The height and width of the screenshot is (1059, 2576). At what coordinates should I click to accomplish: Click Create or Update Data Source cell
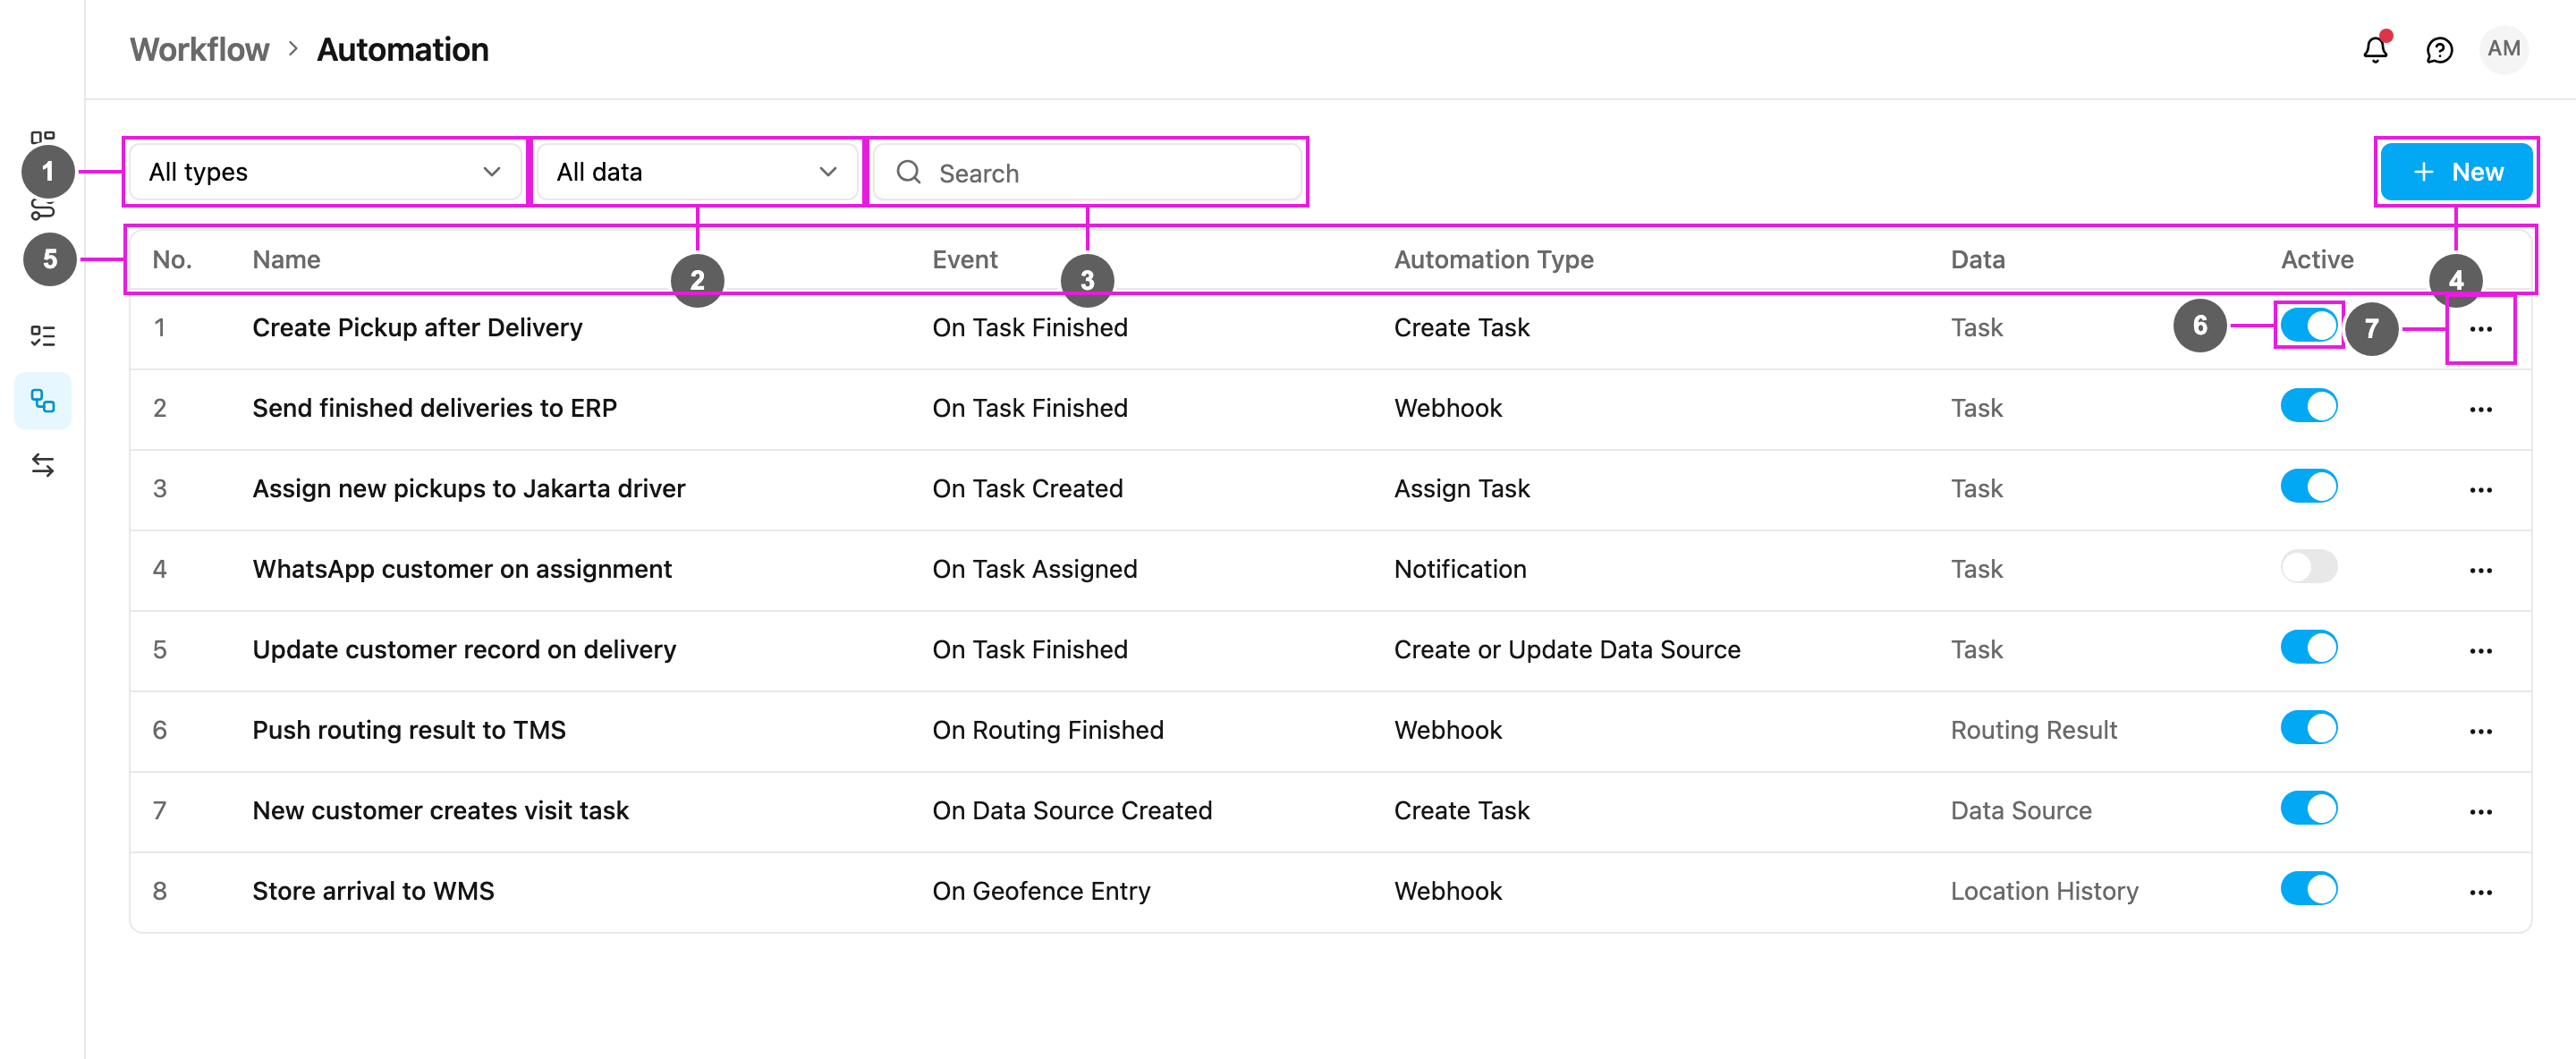[1566, 650]
